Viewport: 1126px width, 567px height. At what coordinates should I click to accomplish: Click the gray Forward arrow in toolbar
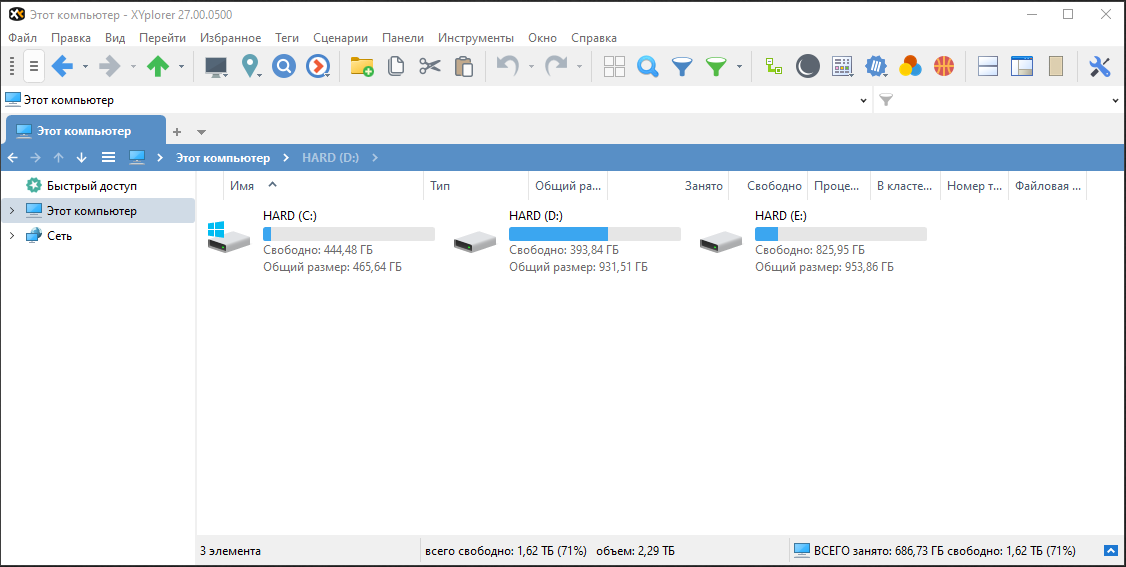pos(109,67)
